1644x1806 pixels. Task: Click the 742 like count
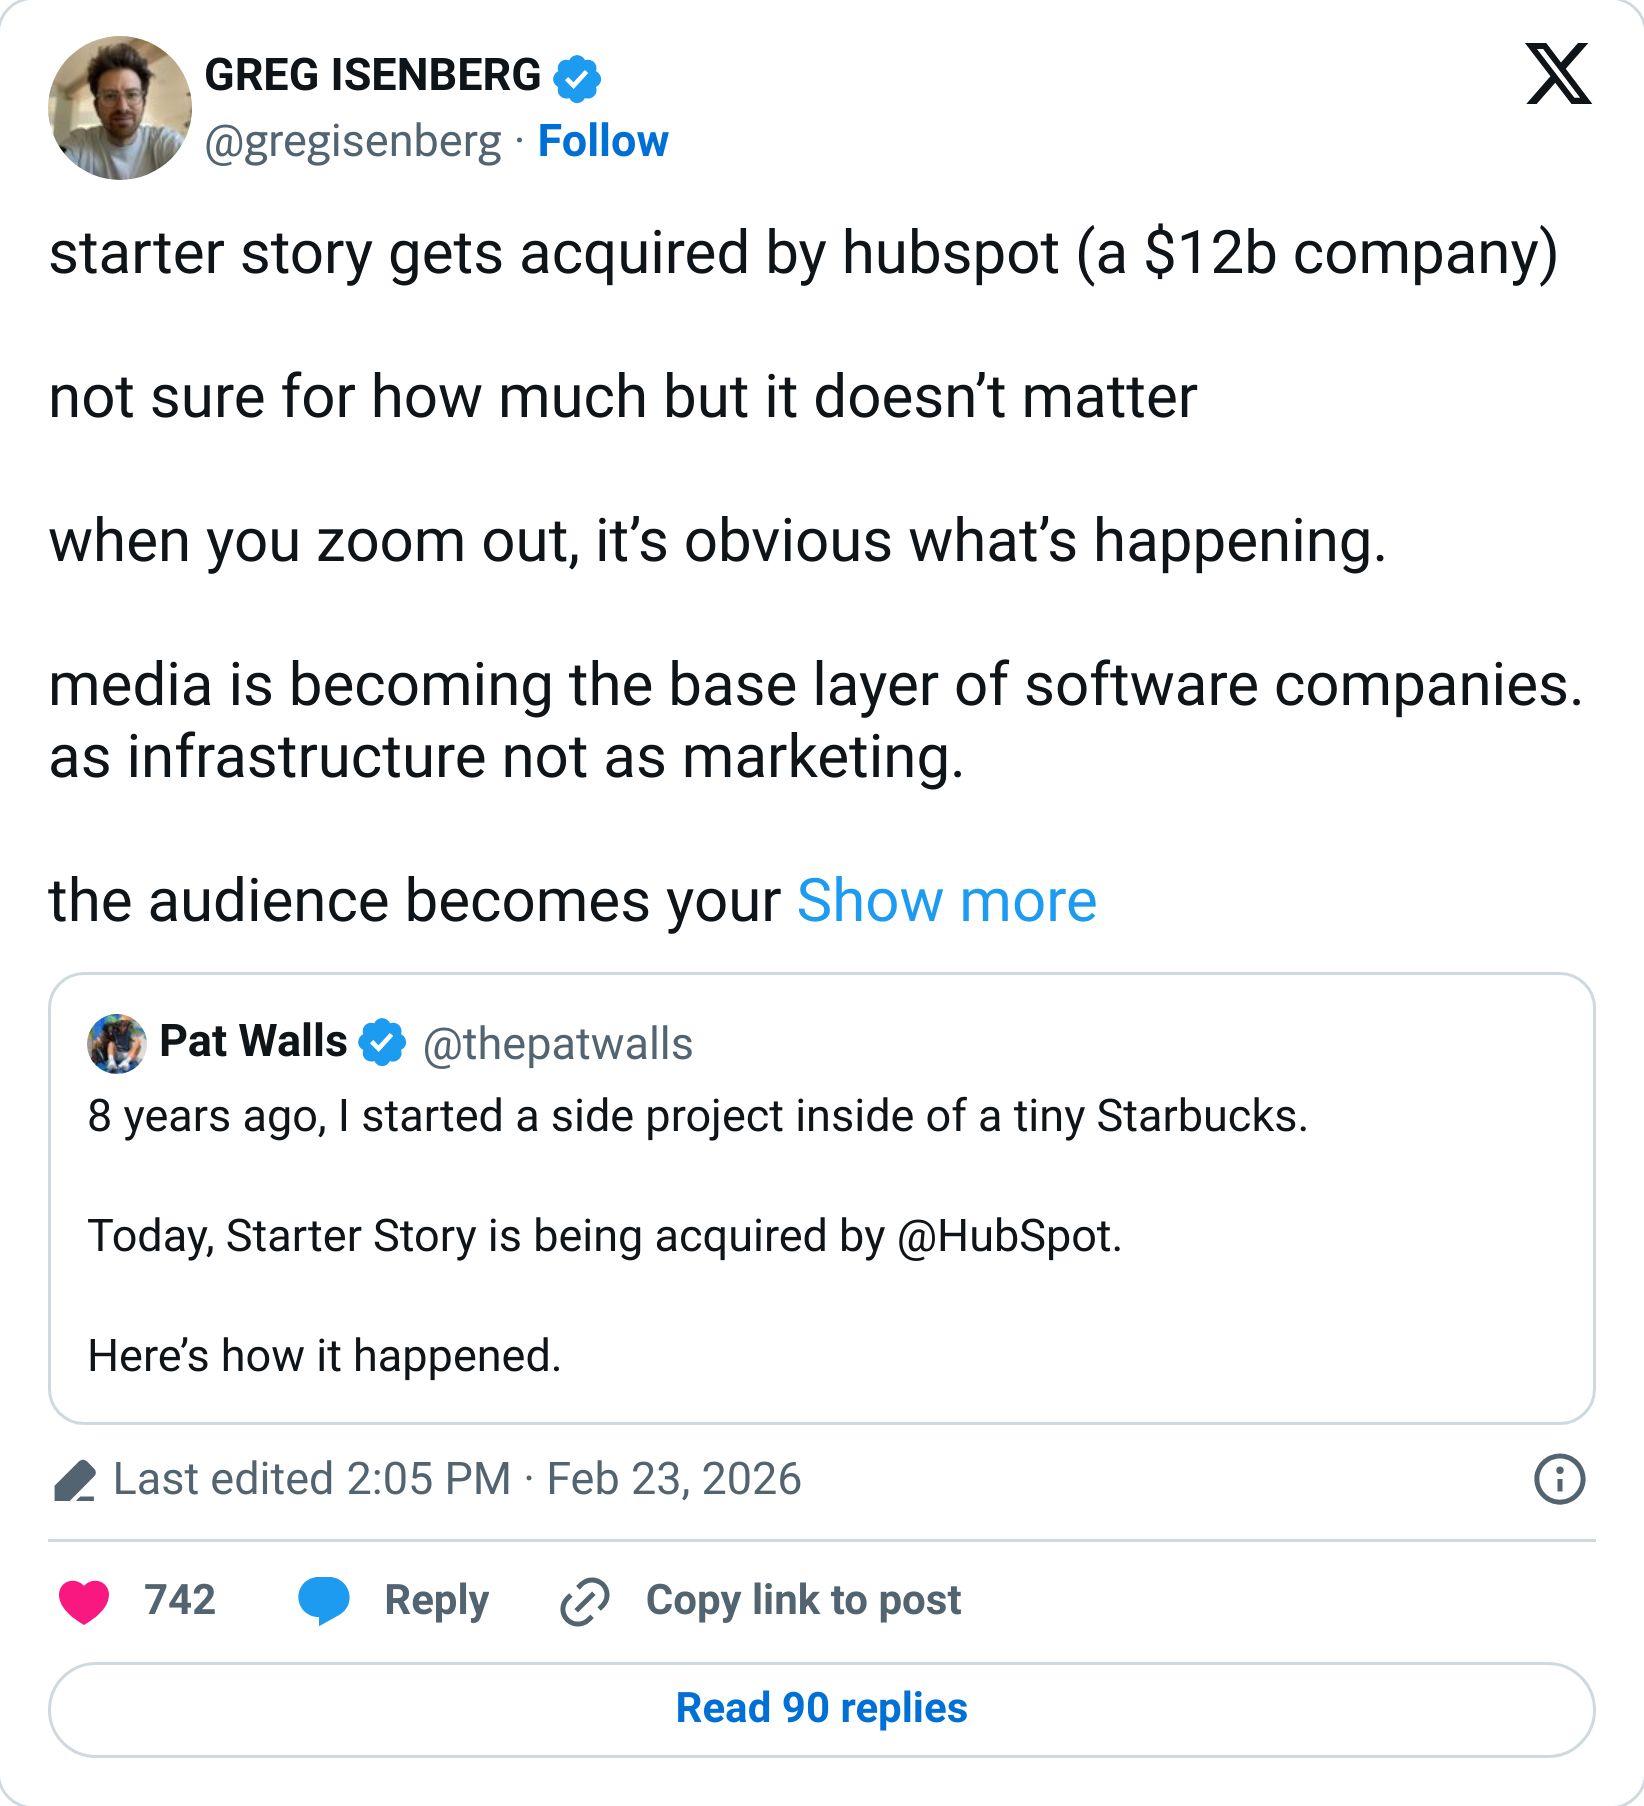[x=180, y=1600]
